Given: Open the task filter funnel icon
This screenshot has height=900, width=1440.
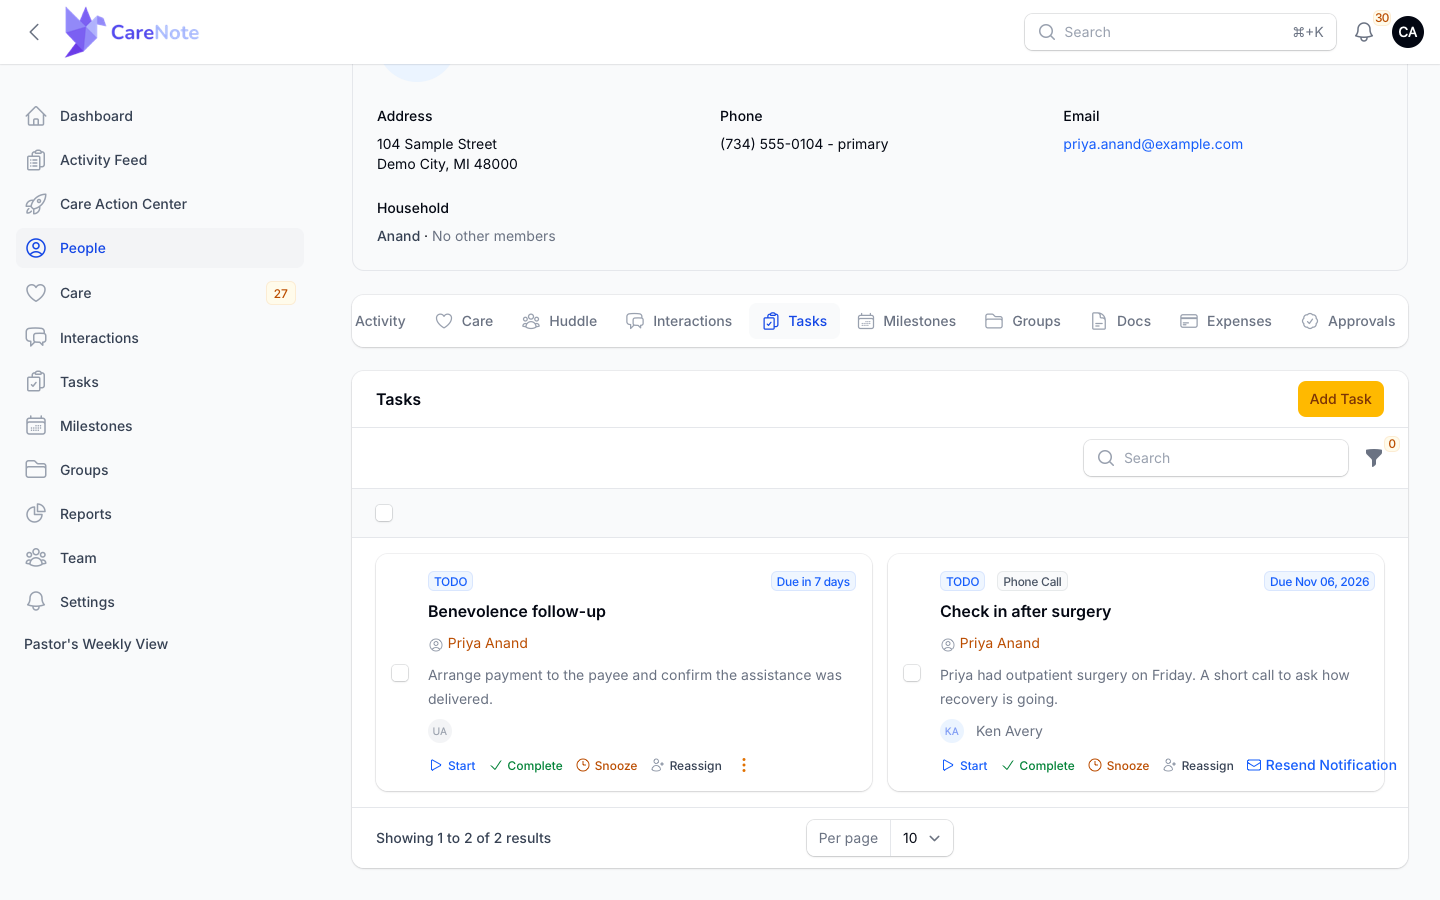Looking at the screenshot, I should coord(1374,458).
